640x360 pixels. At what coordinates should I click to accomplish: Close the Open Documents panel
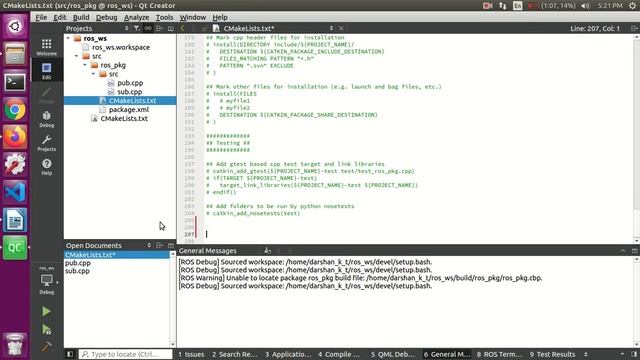(x=171, y=245)
